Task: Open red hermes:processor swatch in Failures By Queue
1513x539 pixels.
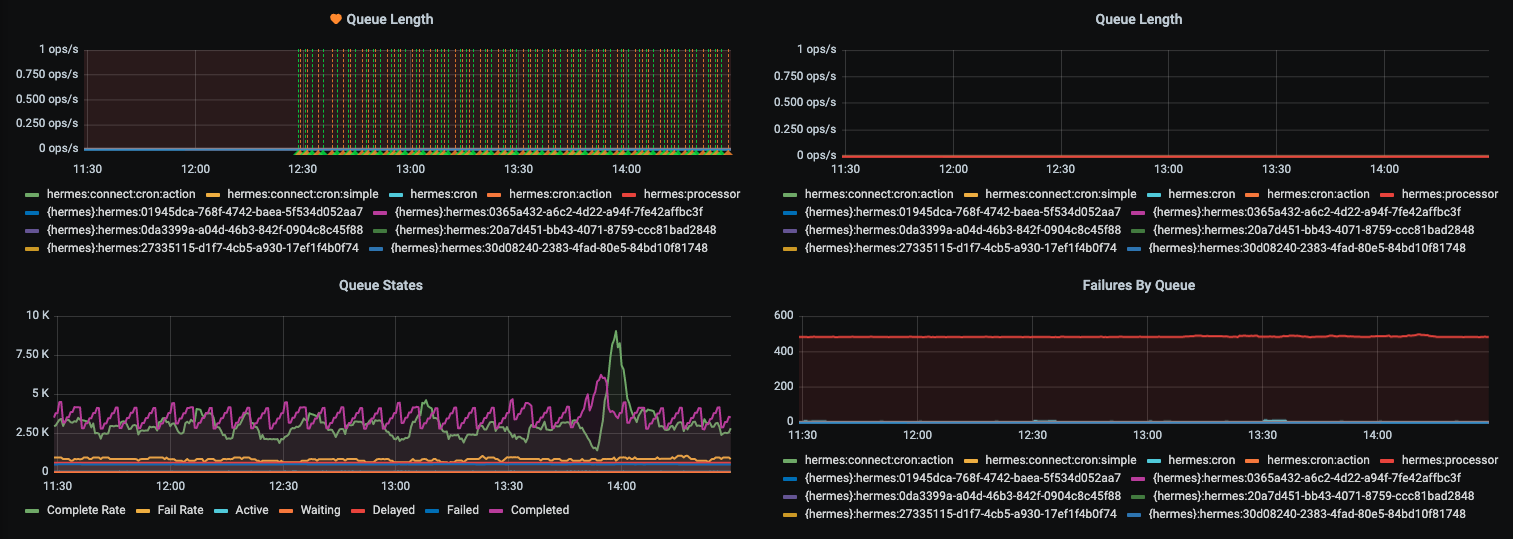Action: (1389, 461)
